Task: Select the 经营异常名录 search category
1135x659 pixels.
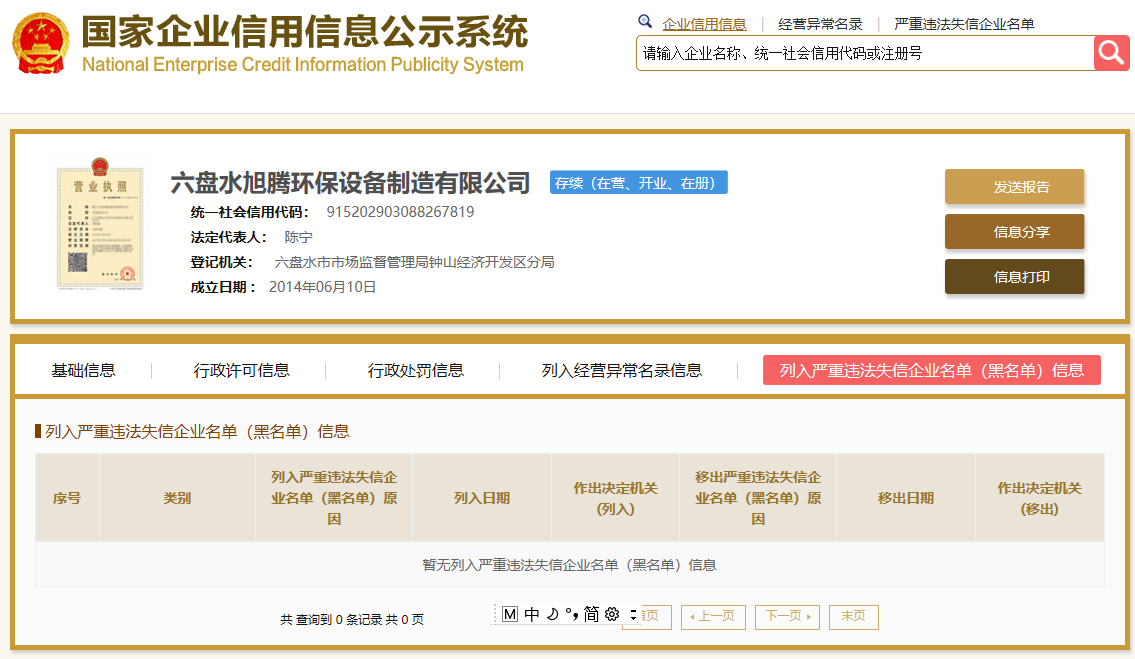Action: click(820, 24)
